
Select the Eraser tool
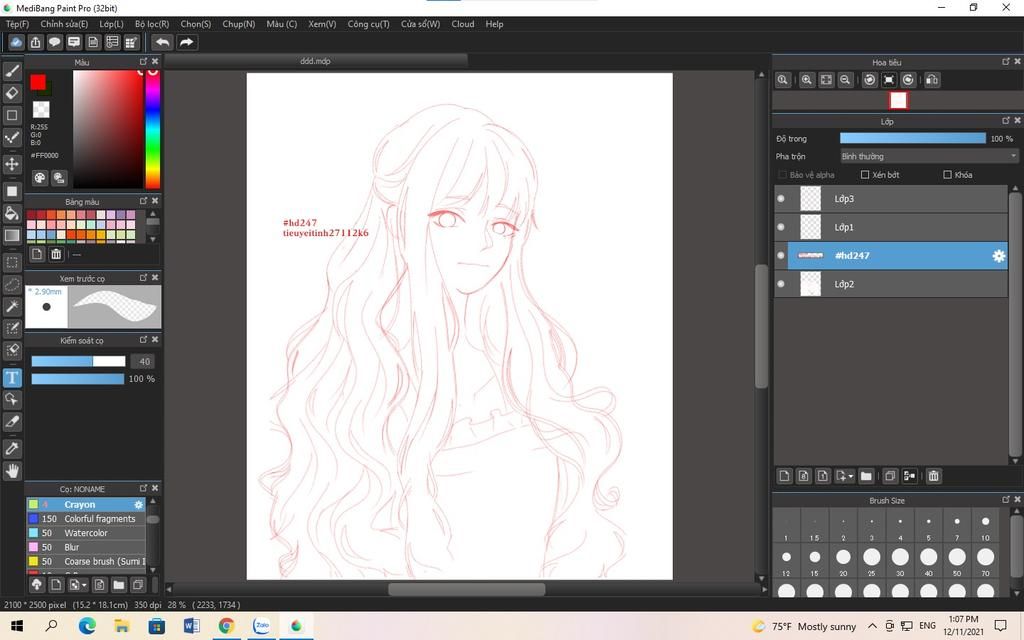tap(12, 93)
